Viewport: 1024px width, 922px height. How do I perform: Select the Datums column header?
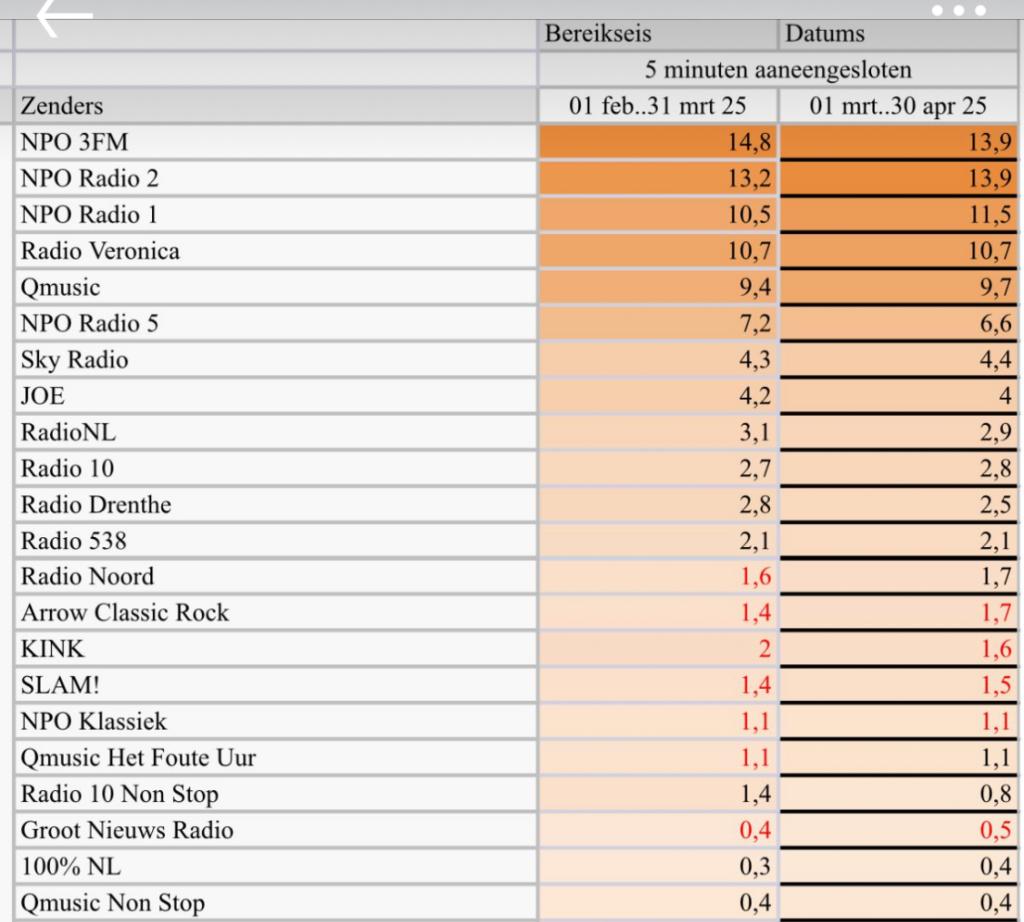pos(898,34)
